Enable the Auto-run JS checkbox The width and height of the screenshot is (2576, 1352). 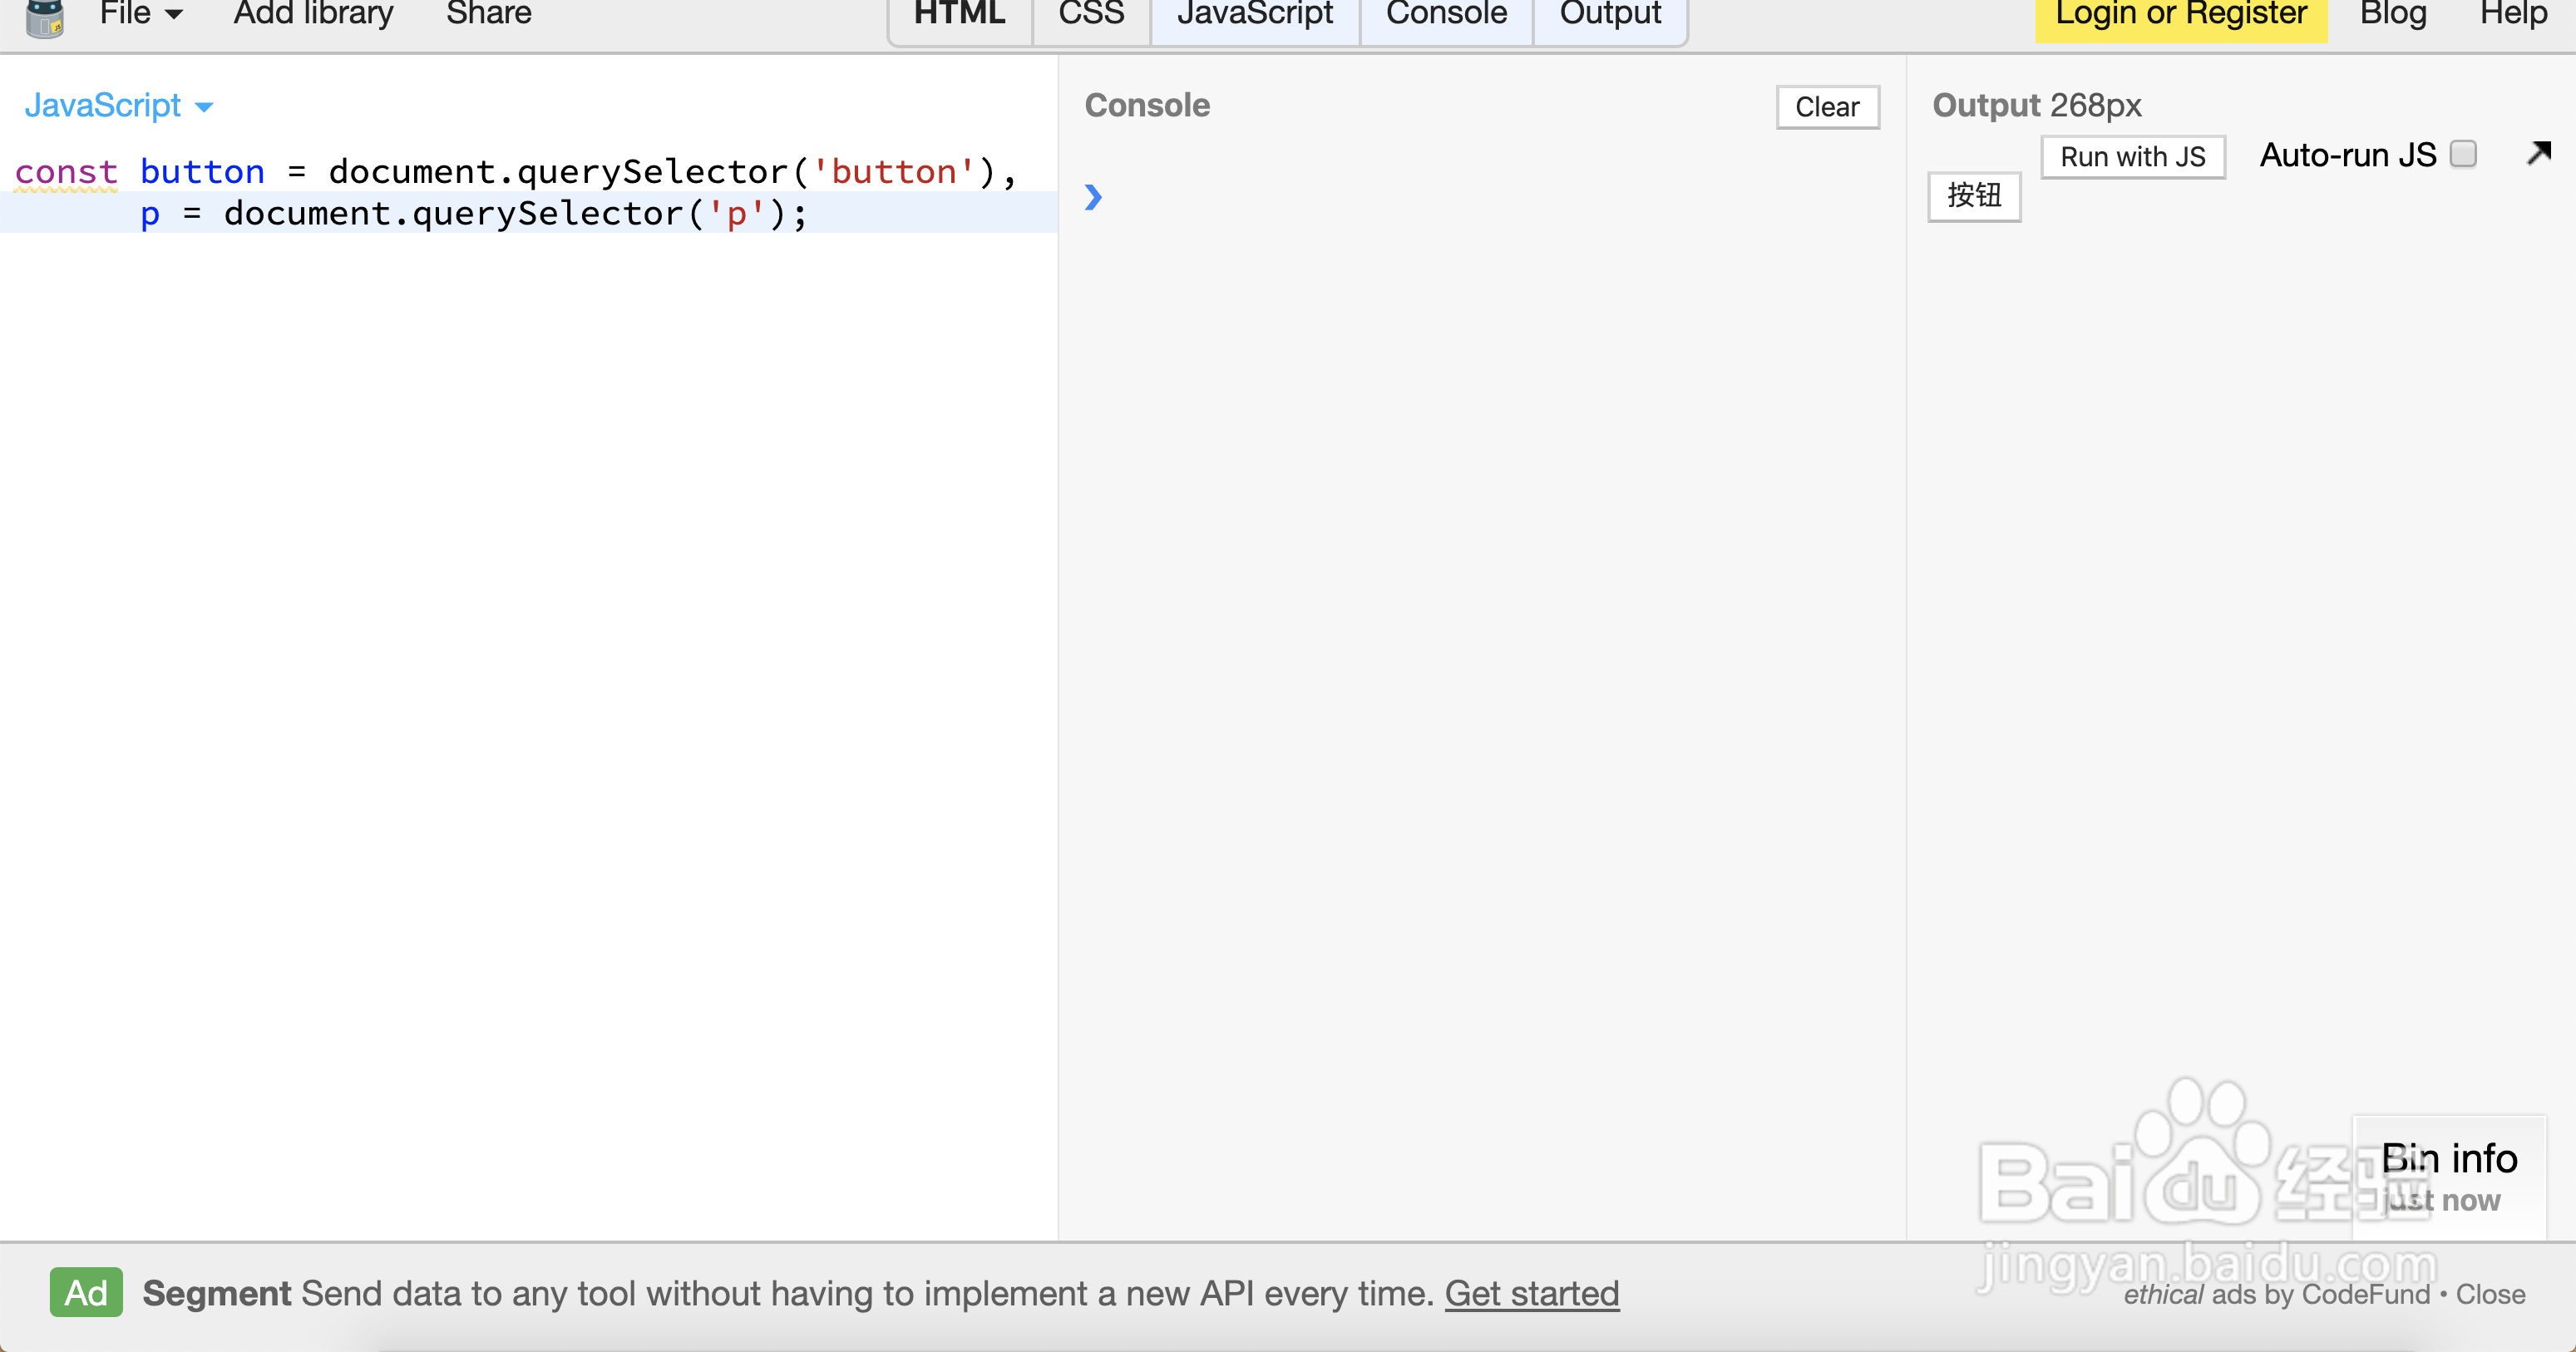click(x=2463, y=154)
